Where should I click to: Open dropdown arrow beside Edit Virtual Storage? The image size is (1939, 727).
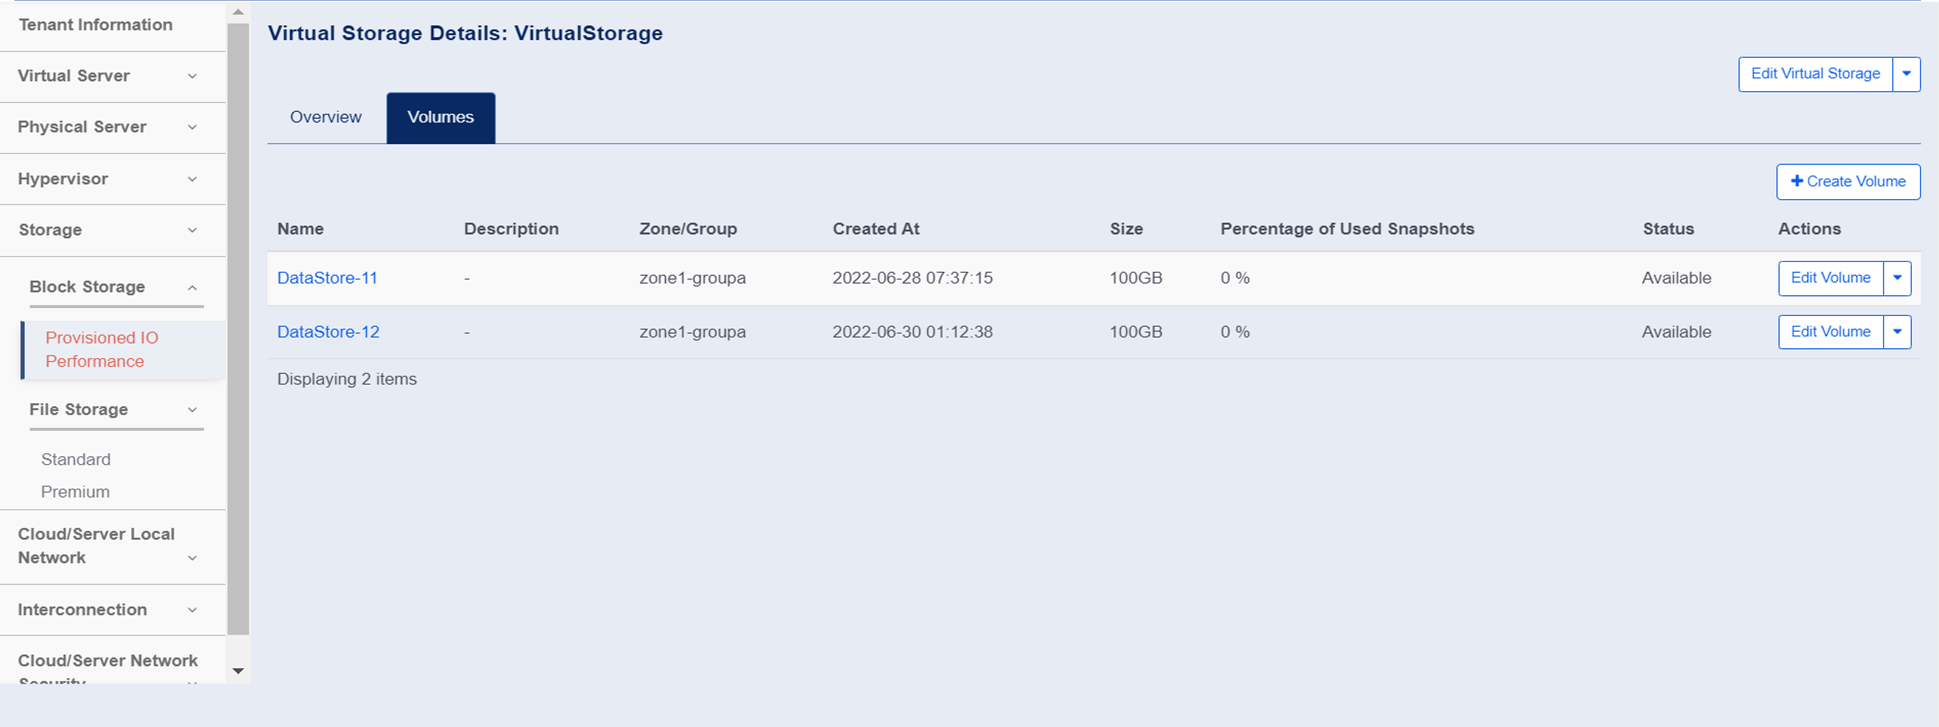coord(1906,74)
